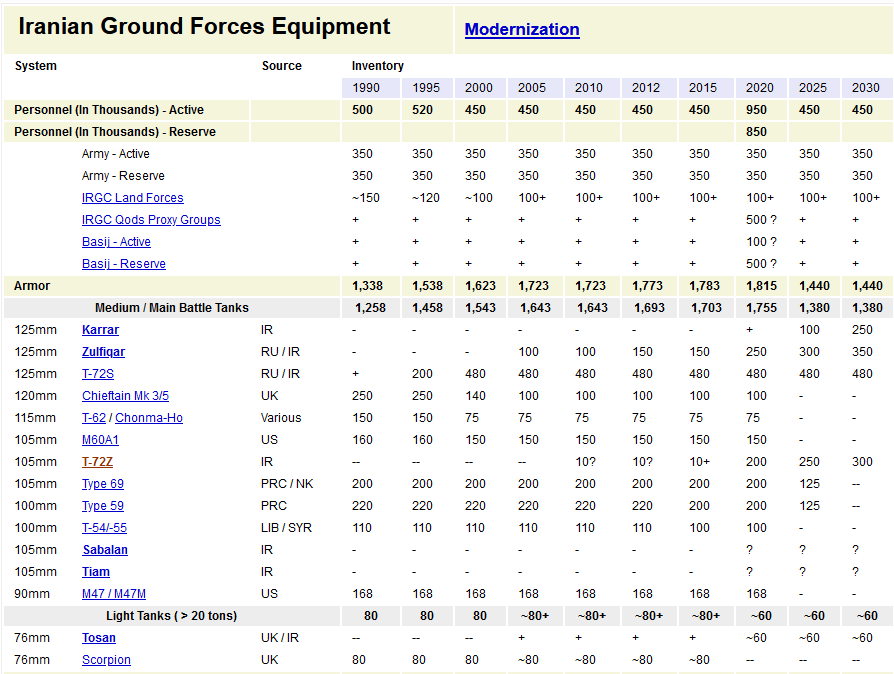Viewport: 894px width, 674px height.
Task: Open the visited T-72Z link
Action: 97,462
